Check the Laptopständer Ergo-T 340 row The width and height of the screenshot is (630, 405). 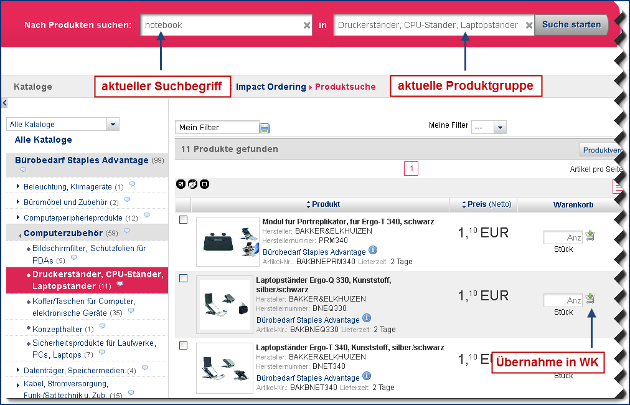[183, 345]
